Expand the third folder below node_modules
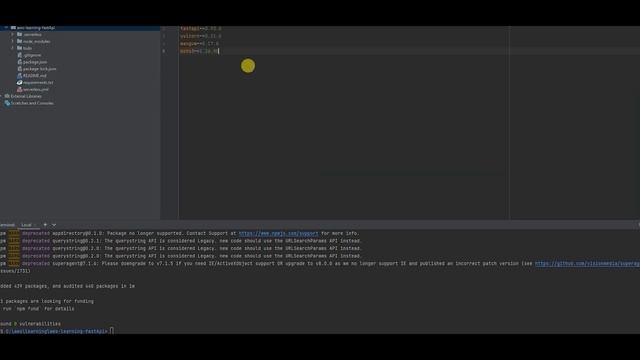Image resolution: width=640 pixels, height=360 pixels. (13, 48)
